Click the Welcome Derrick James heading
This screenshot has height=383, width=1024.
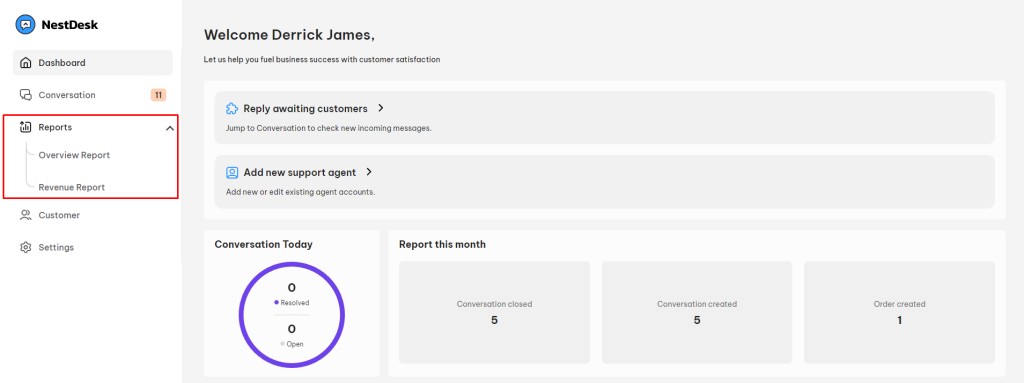click(x=289, y=35)
